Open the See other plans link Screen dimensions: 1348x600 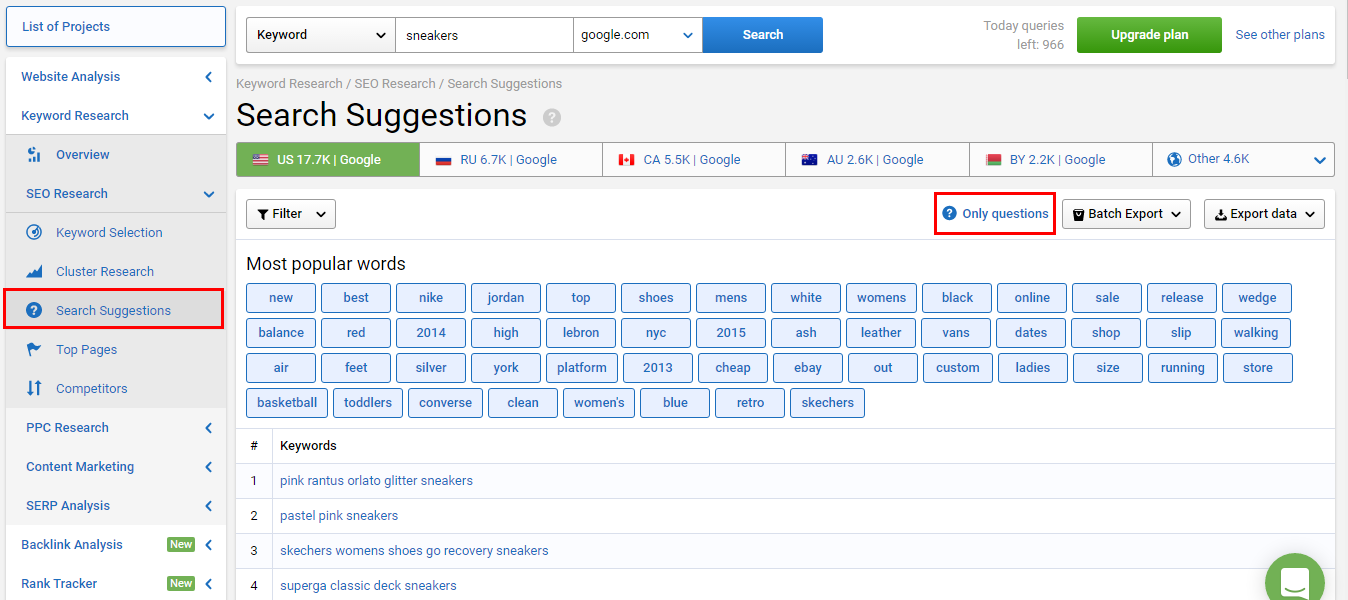(x=1280, y=35)
